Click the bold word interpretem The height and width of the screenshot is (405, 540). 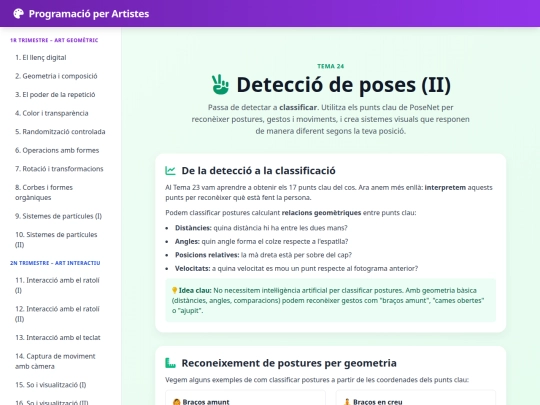click(x=445, y=188)
